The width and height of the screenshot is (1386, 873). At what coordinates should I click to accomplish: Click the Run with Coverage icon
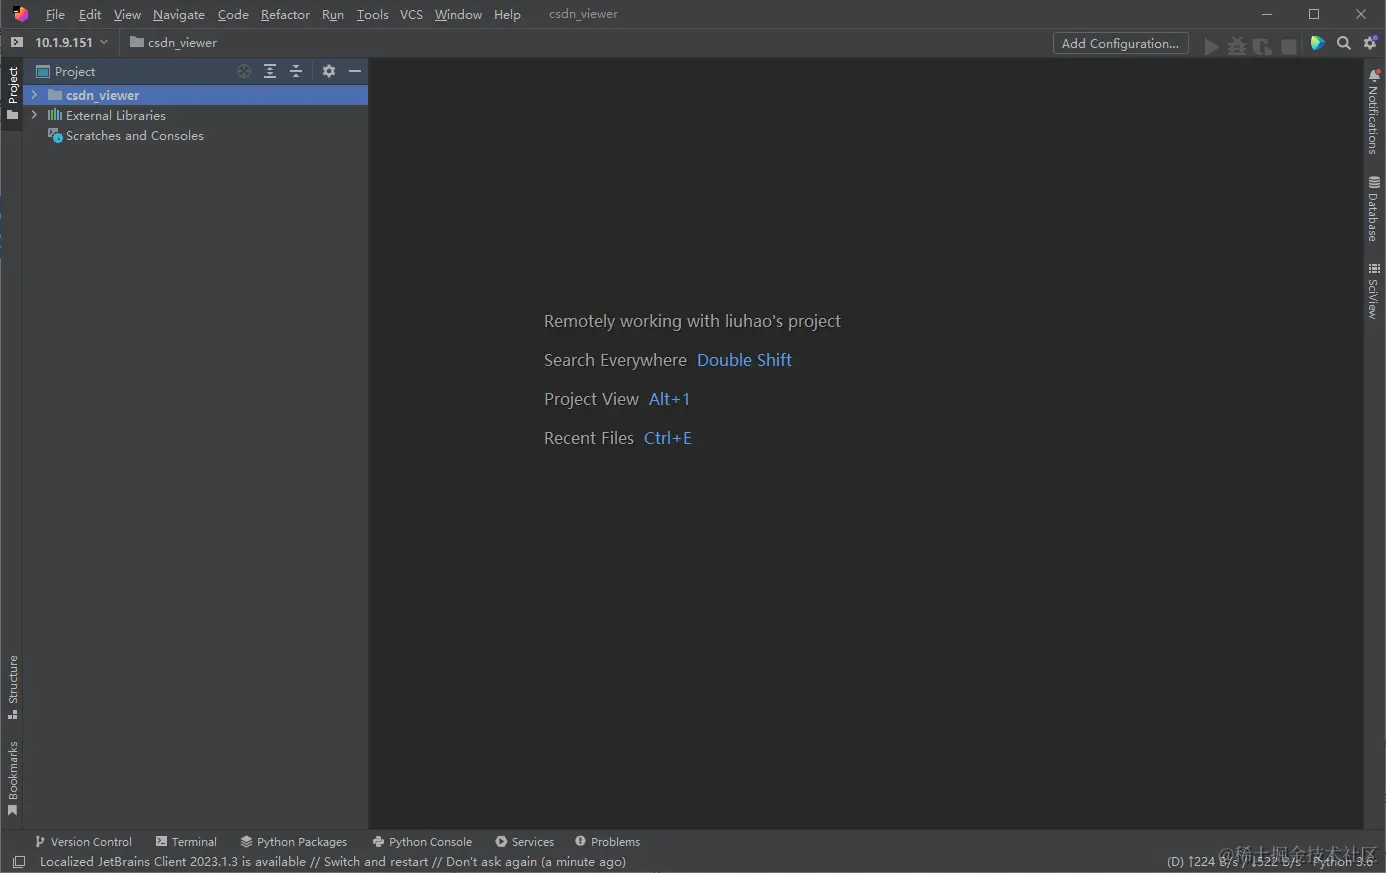click(x=1262, y=46)
